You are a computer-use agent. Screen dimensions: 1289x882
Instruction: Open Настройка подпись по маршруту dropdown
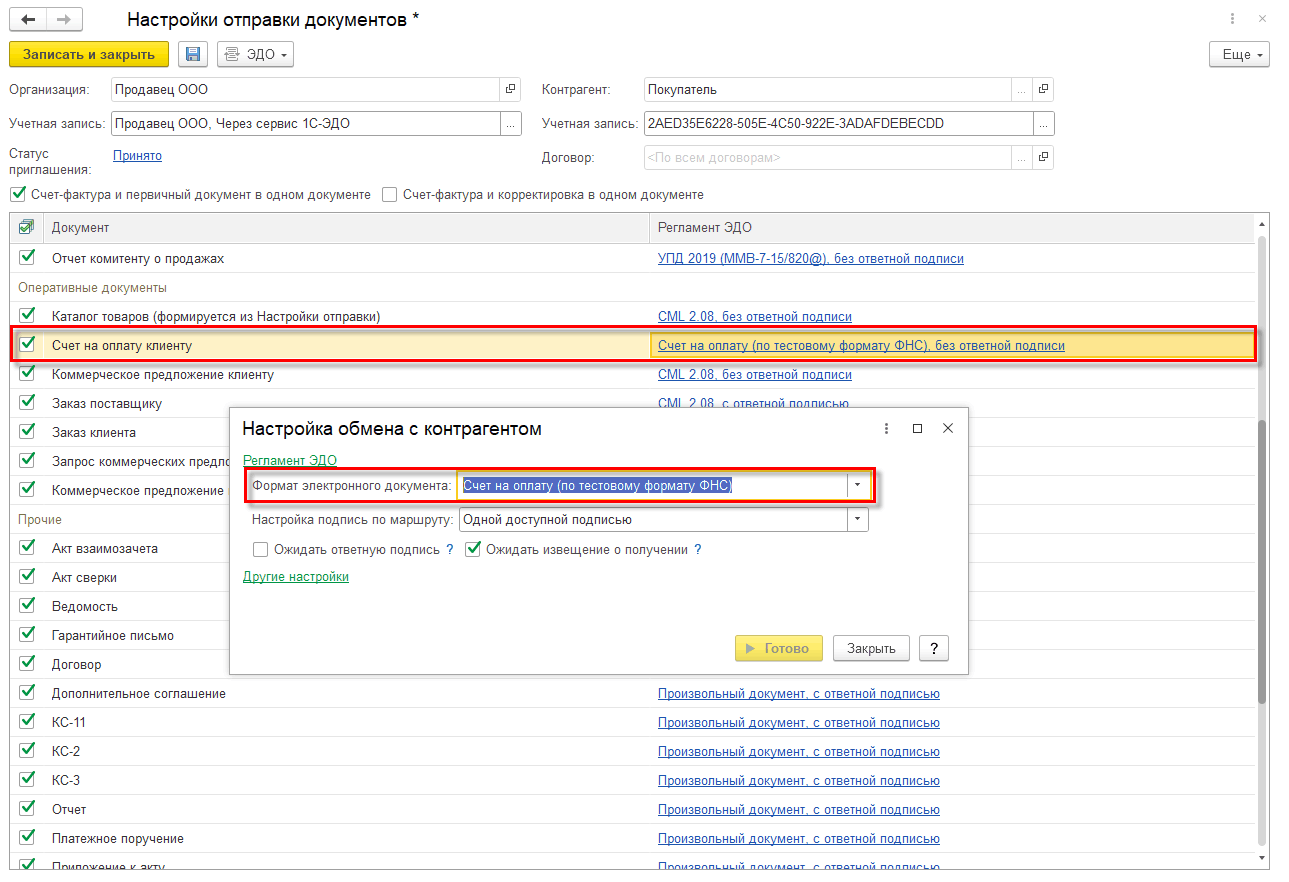point(857,520)
